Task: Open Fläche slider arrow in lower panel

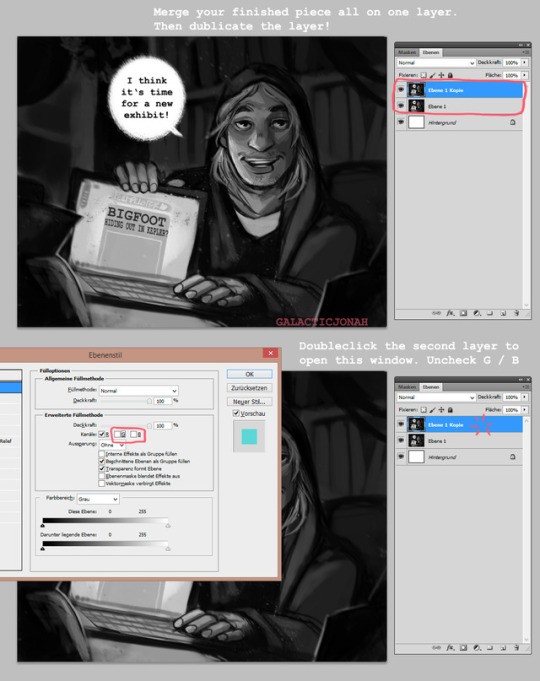Action: 525,410
